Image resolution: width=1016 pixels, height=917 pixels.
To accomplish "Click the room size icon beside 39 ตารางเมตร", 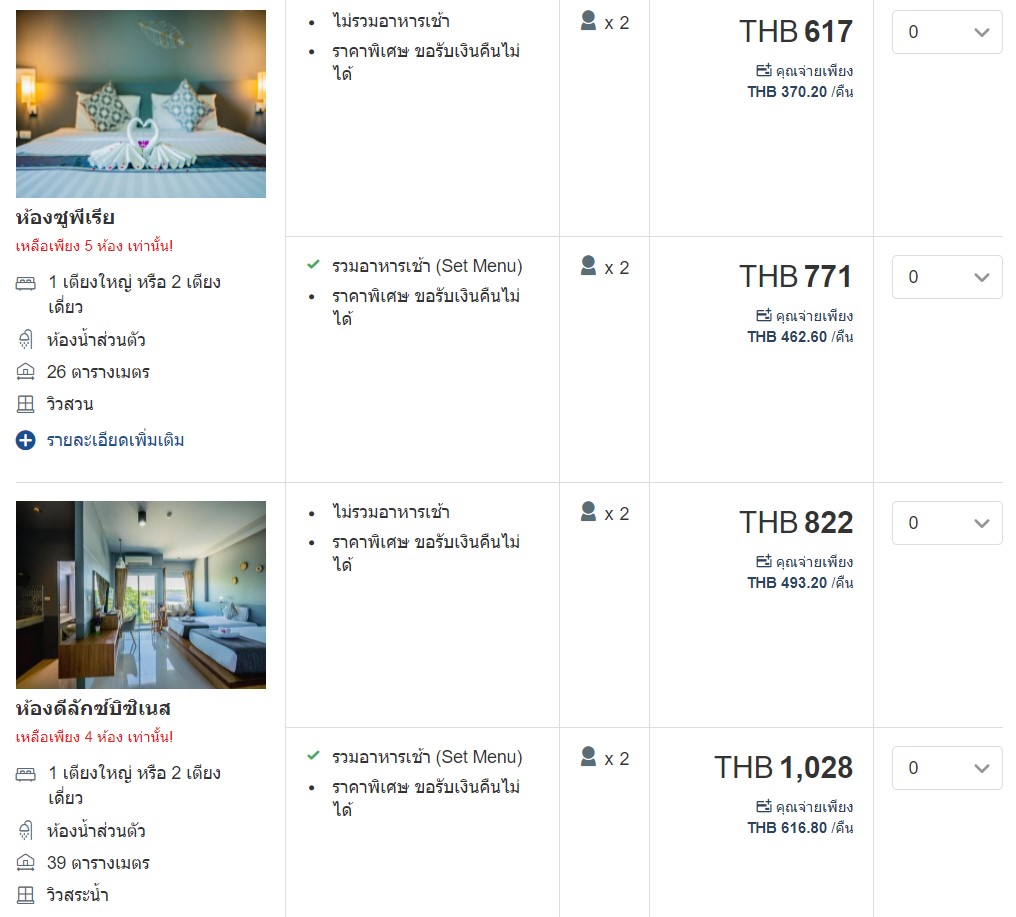I will click(26, 863).
